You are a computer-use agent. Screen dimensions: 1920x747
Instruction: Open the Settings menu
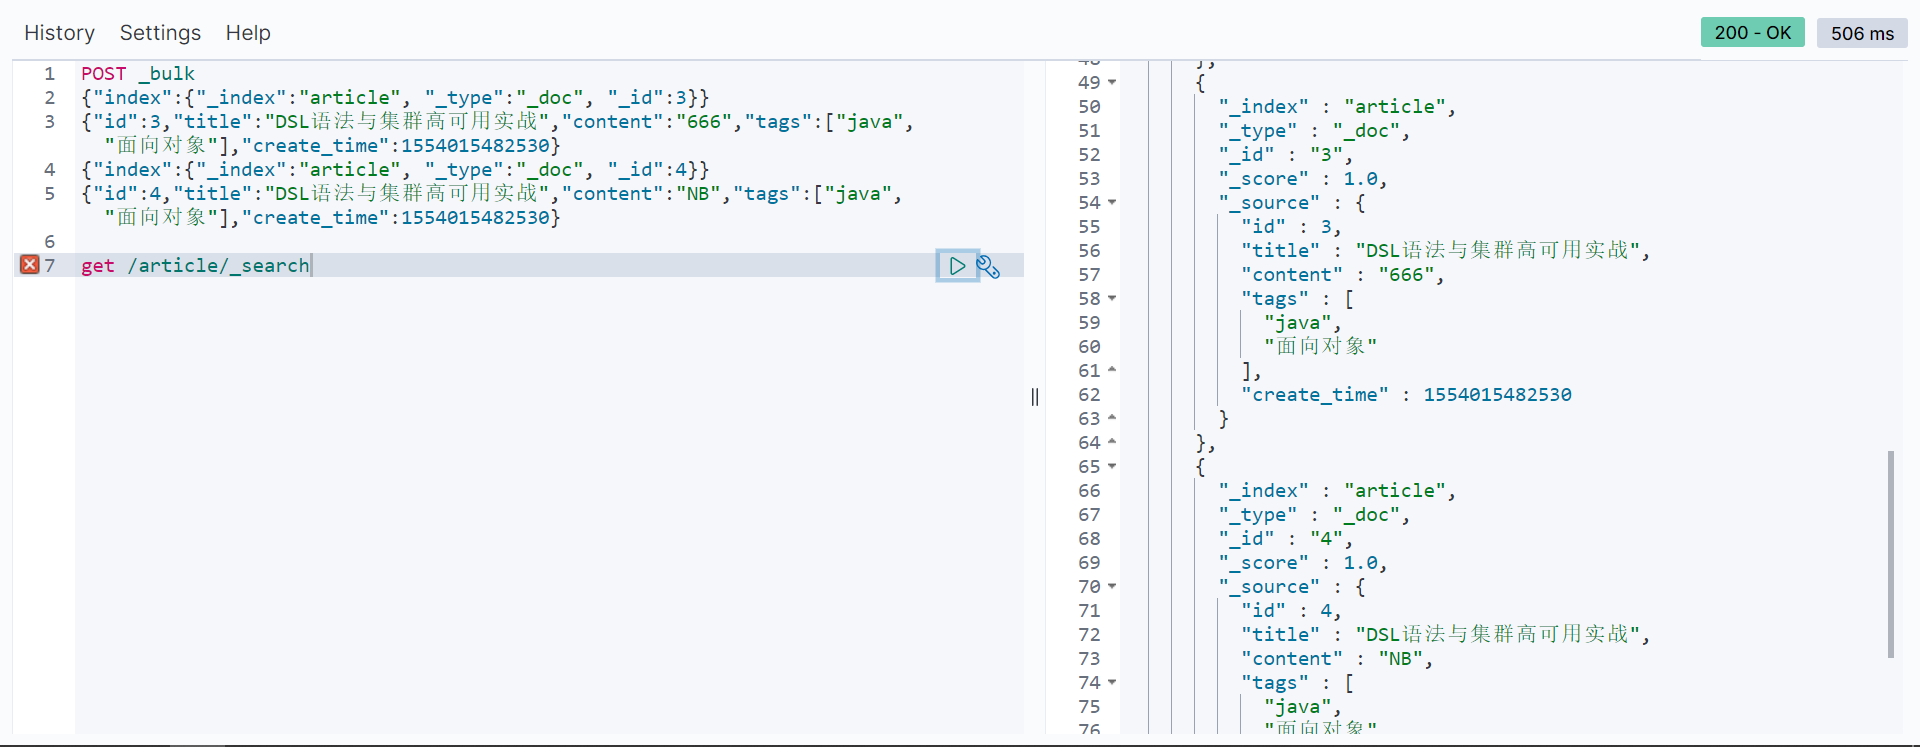(160, 33)
